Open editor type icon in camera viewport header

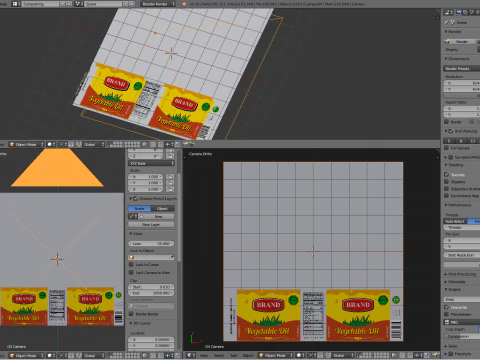[191, 355]
